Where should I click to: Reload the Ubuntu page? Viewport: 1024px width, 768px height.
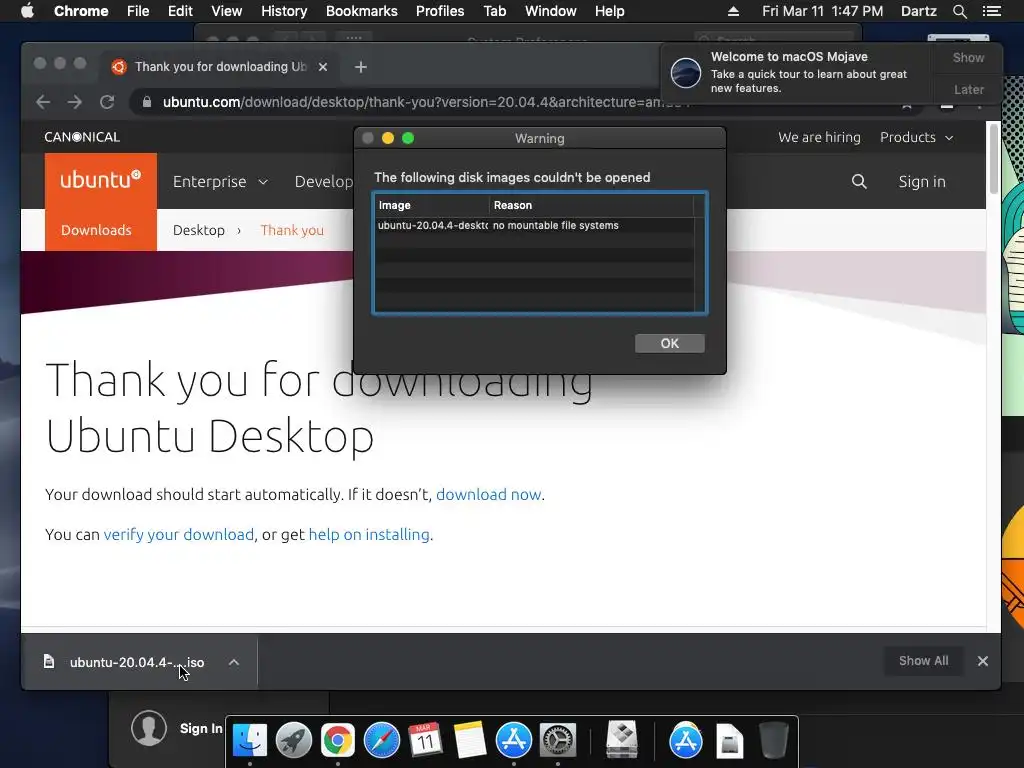tap(107, 102)
